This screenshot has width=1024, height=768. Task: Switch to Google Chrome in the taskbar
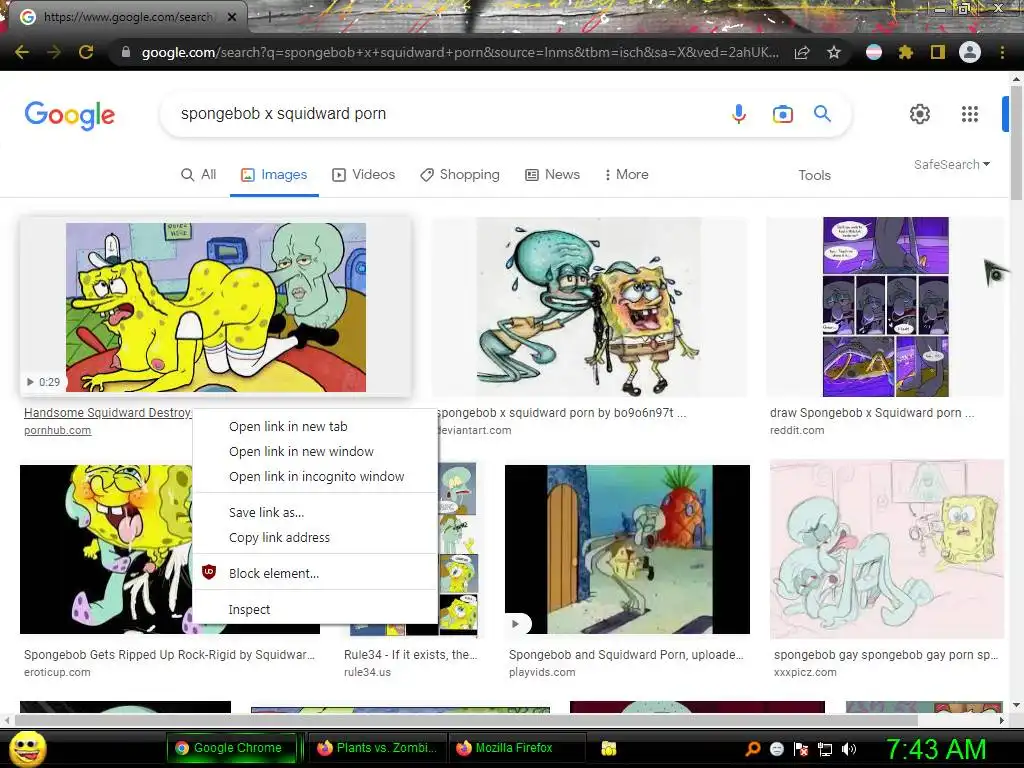click(x=232, y=748)
